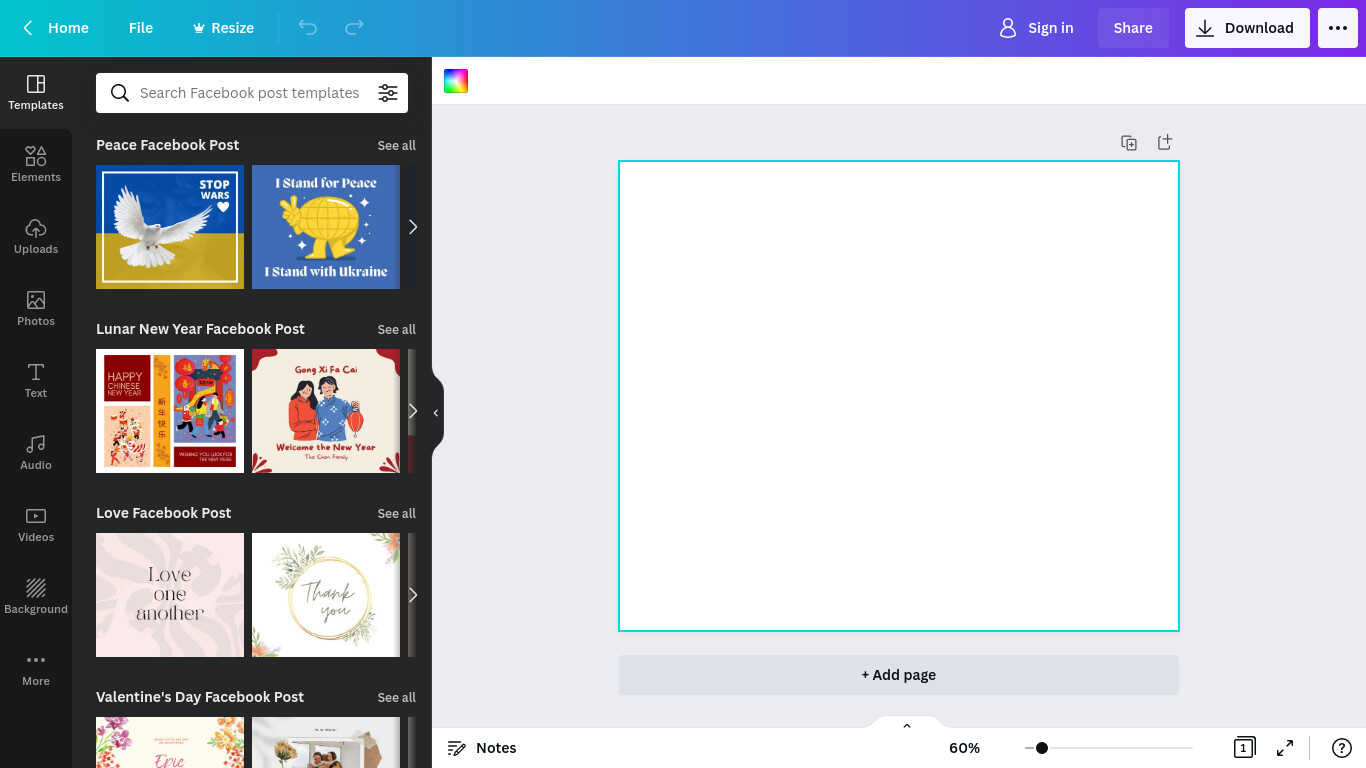Click the blank canvas page
This screenshot has height=768, width=1366.
(x=899, y=396)
